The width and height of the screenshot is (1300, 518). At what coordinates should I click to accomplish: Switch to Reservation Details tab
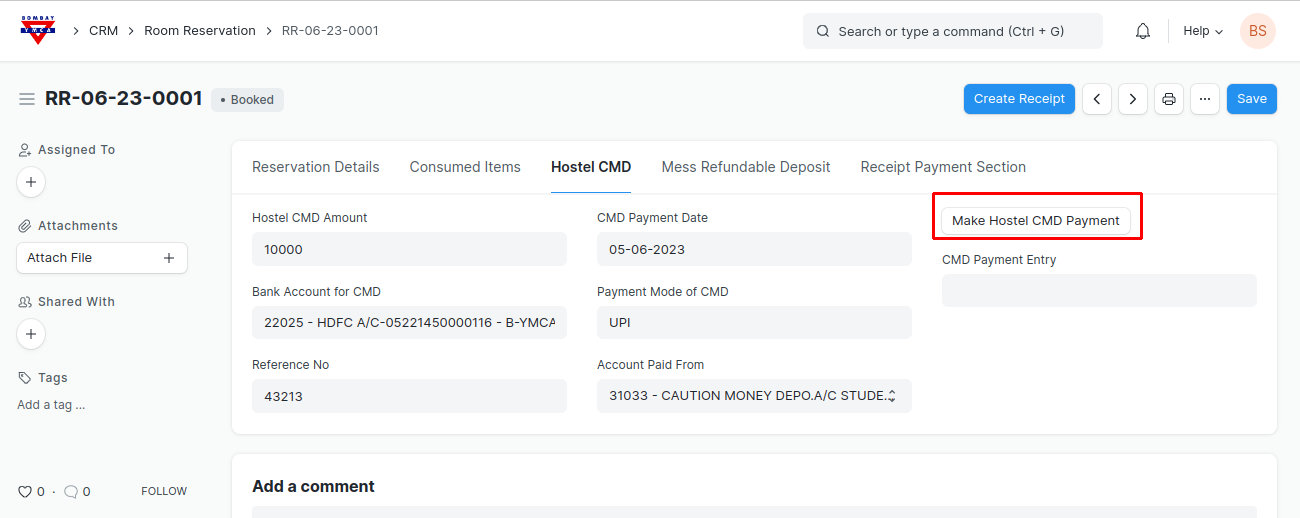tap(315, 167)
